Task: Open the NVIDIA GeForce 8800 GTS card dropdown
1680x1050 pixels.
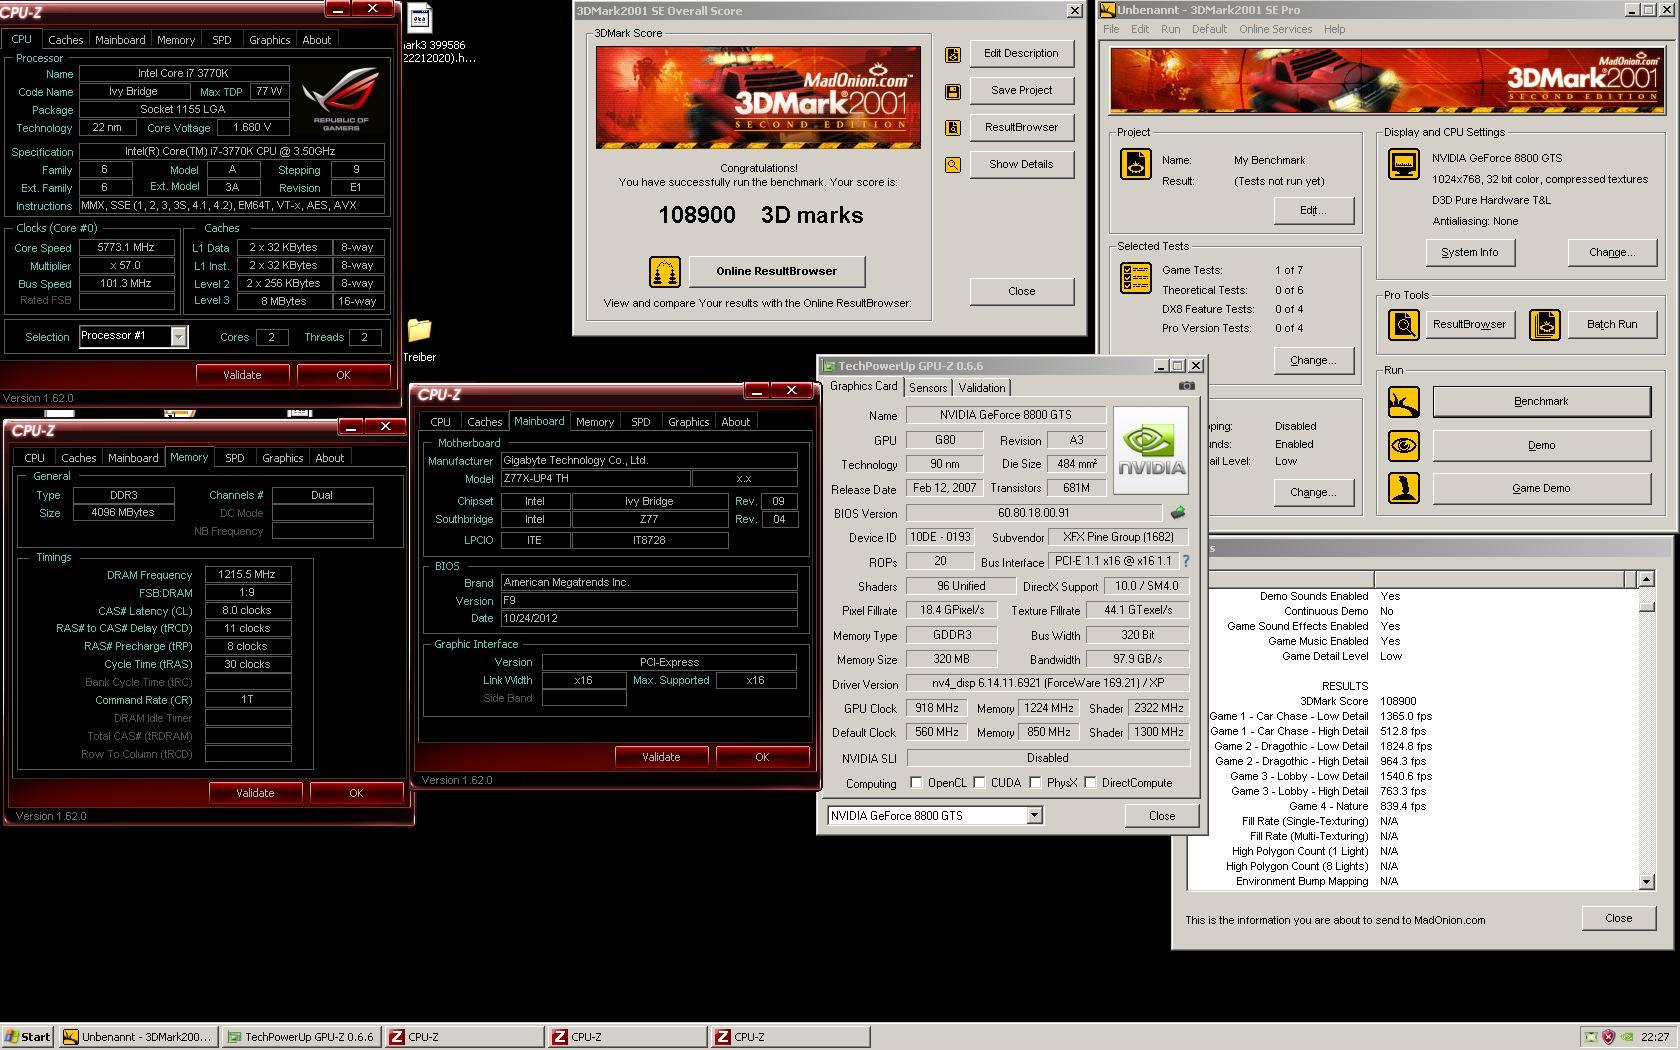Action: pos(1034,816)
